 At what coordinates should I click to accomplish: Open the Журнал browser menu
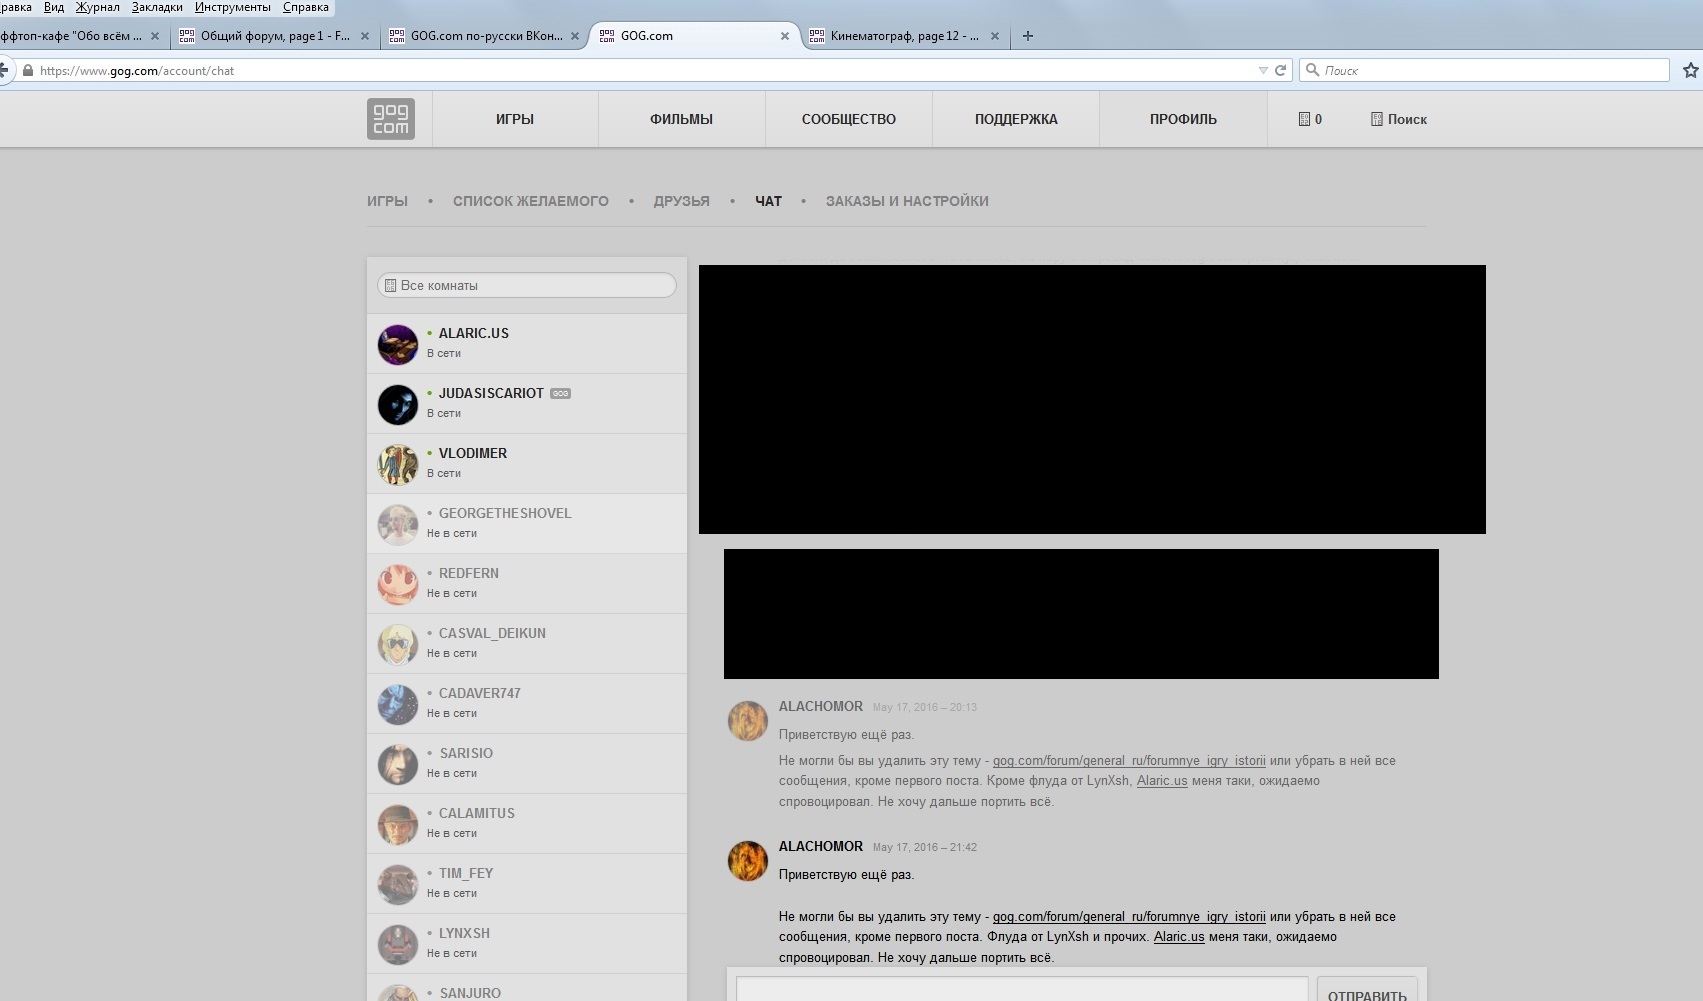click(97, 7)
